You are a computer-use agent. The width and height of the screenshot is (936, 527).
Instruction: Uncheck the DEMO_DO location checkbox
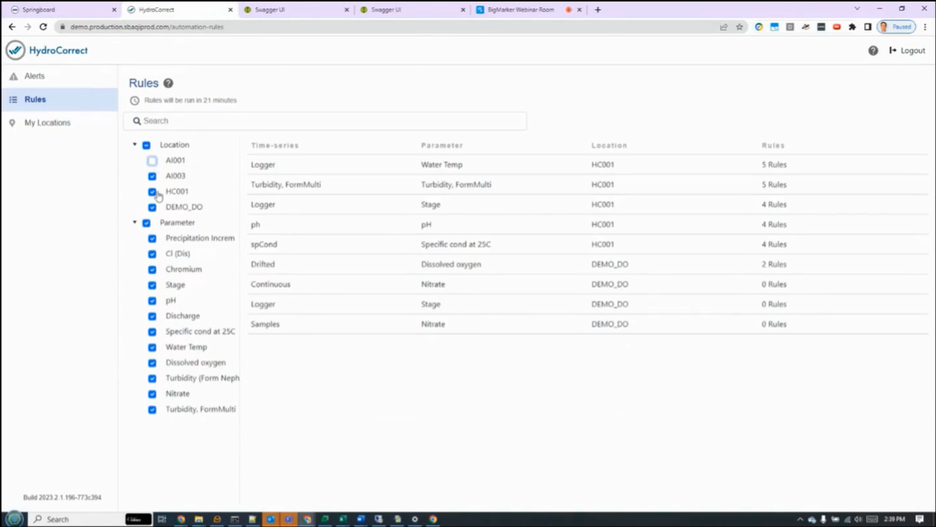pos(152,207)
